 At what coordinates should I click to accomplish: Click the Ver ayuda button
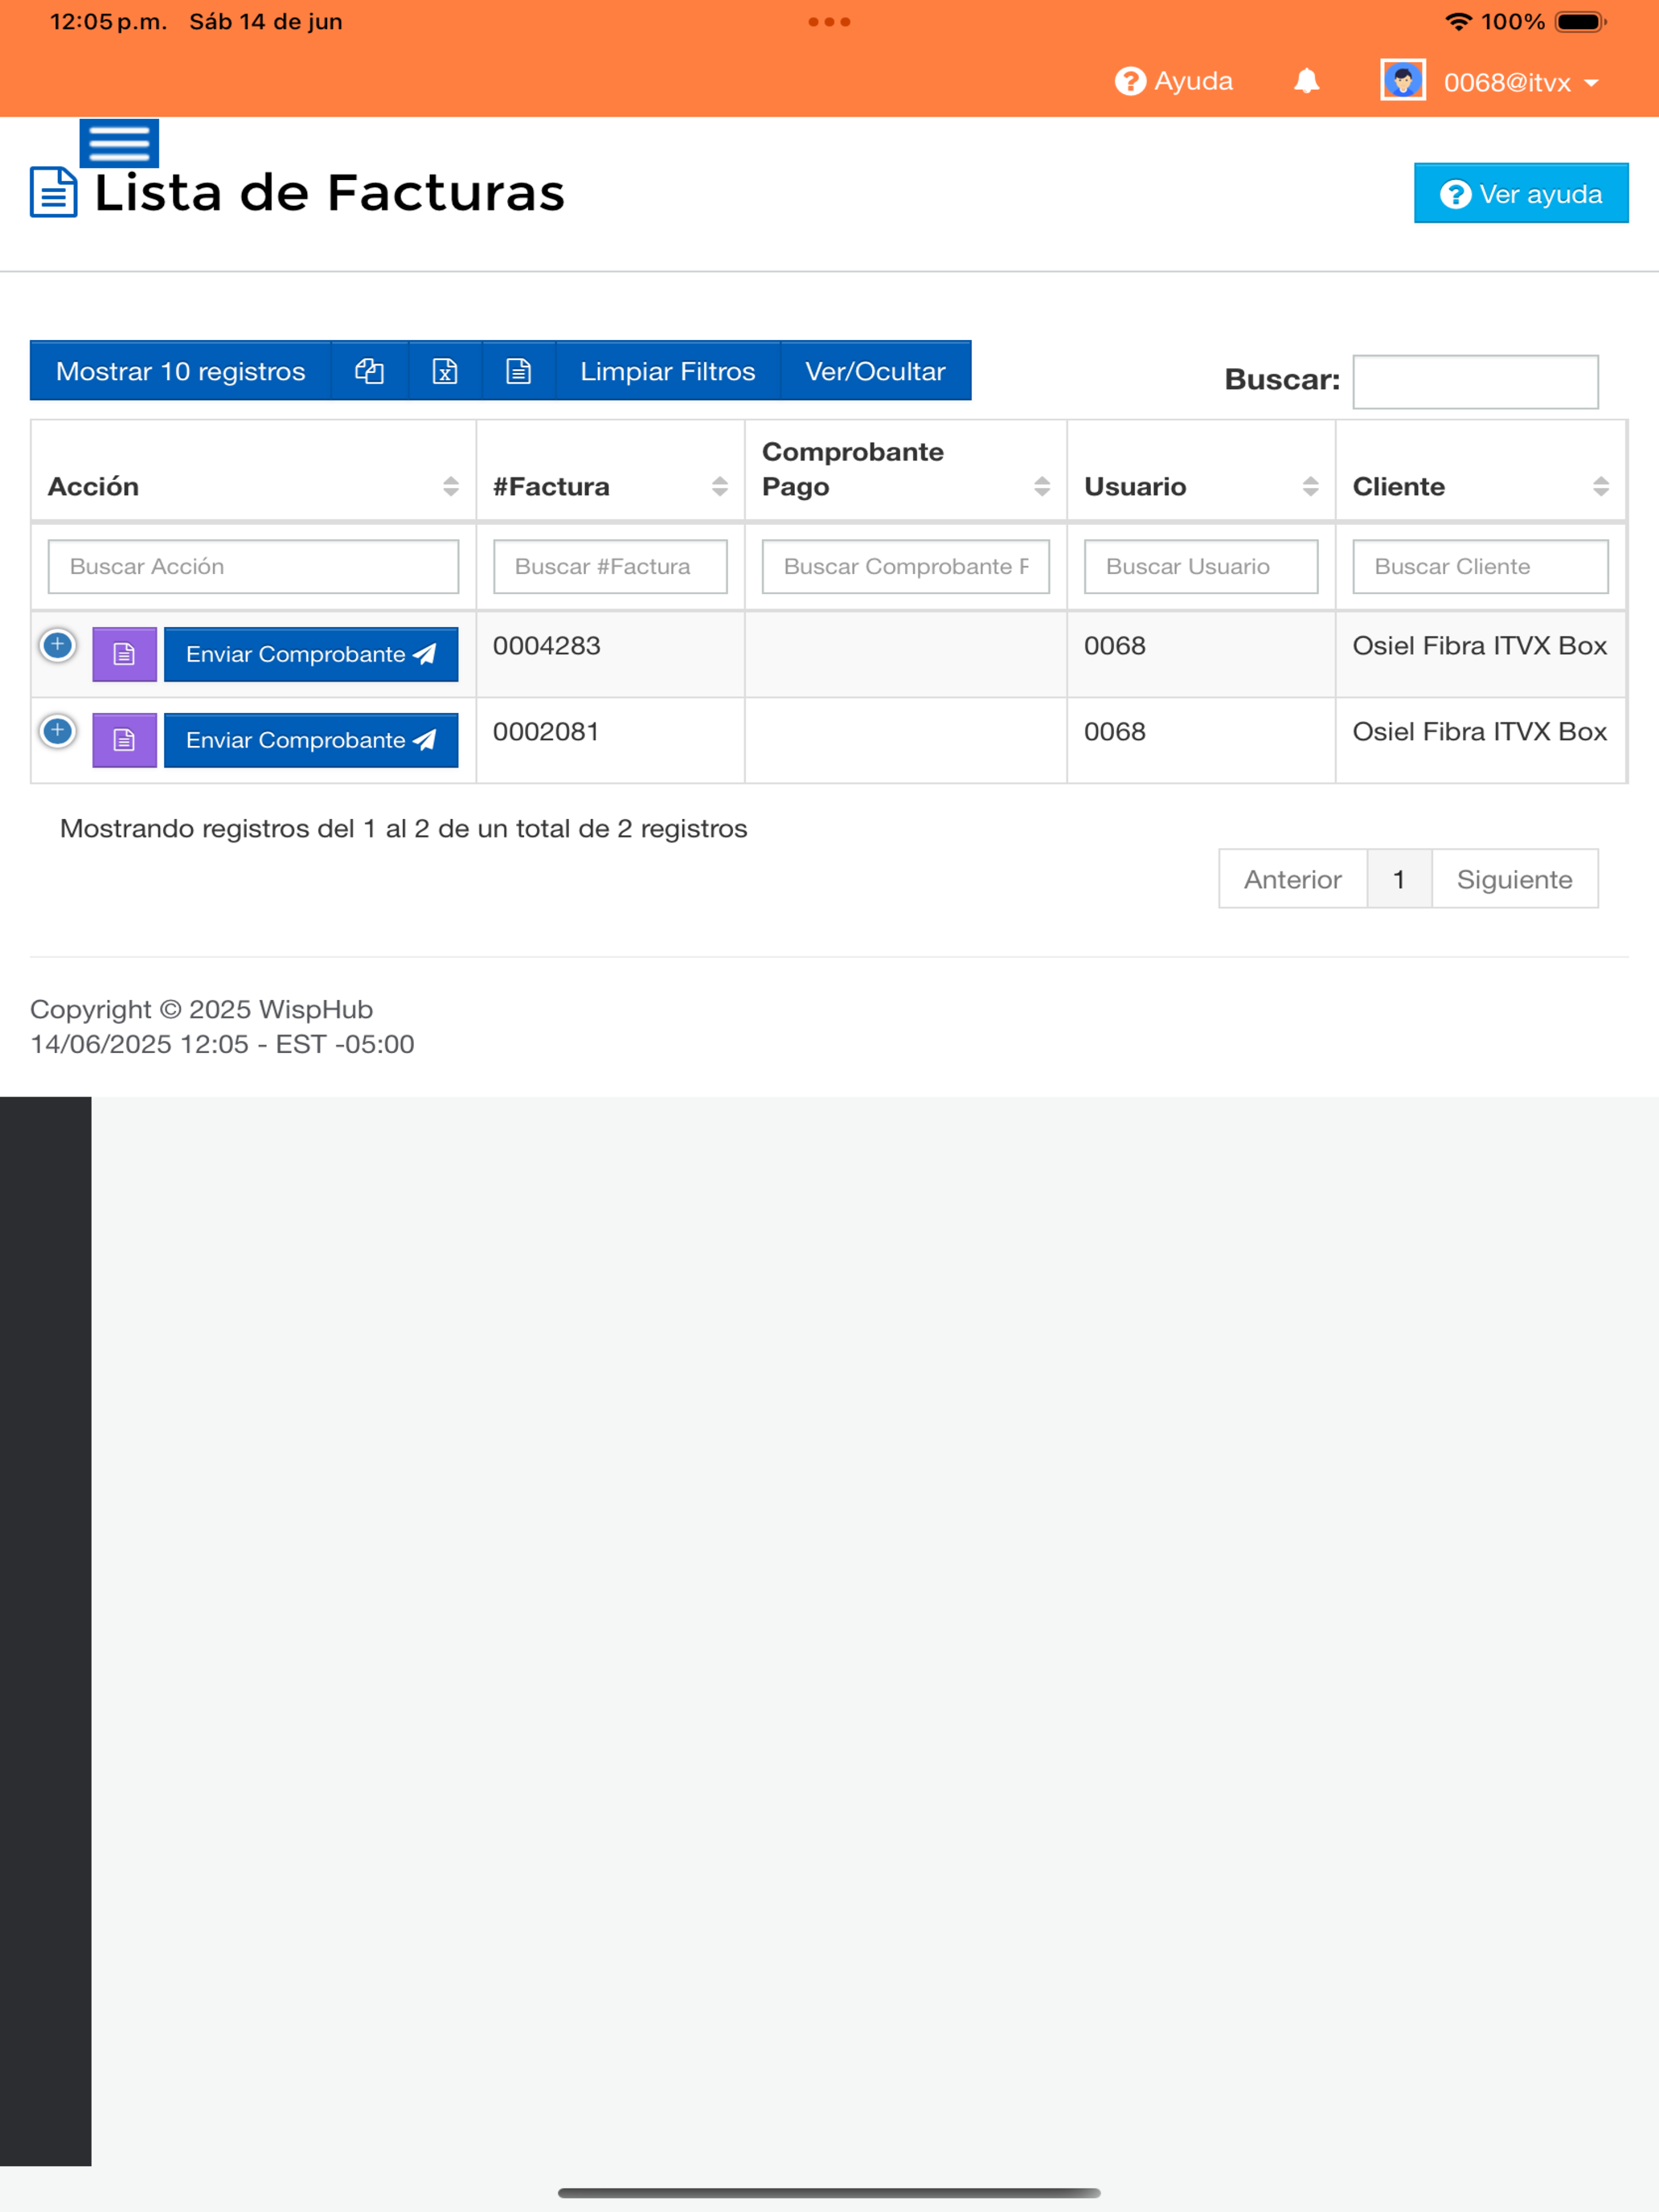coord(1520,193)
